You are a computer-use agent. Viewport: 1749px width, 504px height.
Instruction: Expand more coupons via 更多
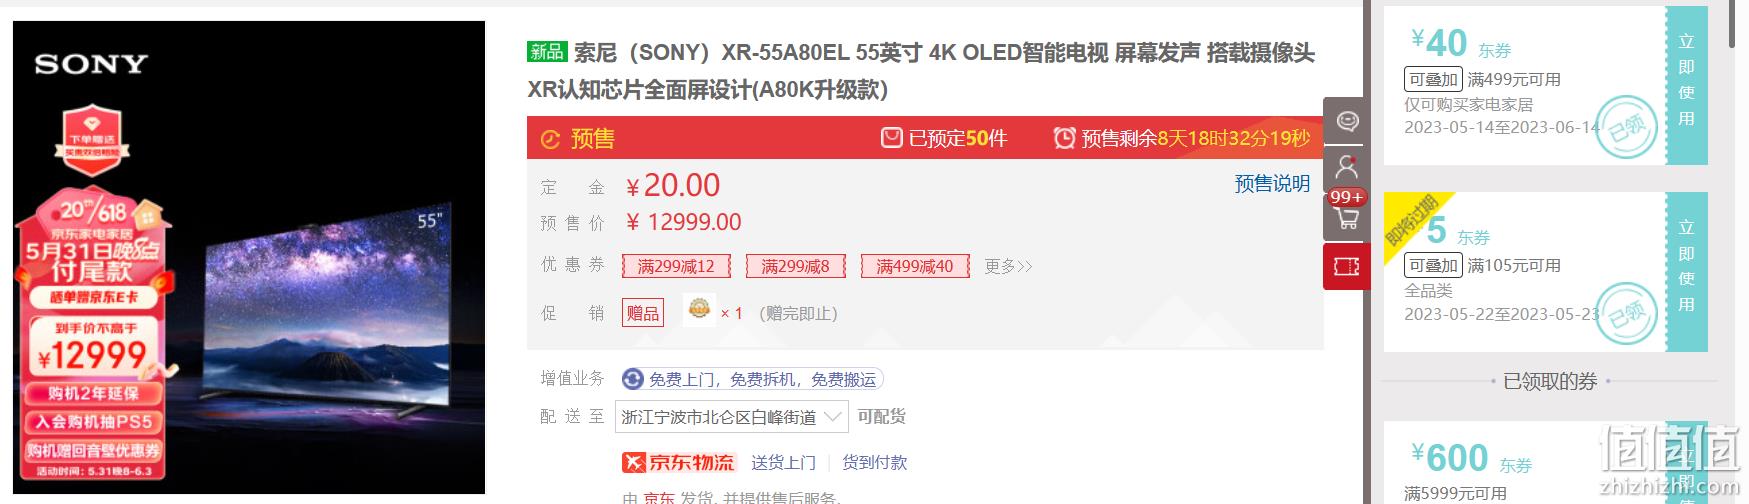(x=1008, y=266)
